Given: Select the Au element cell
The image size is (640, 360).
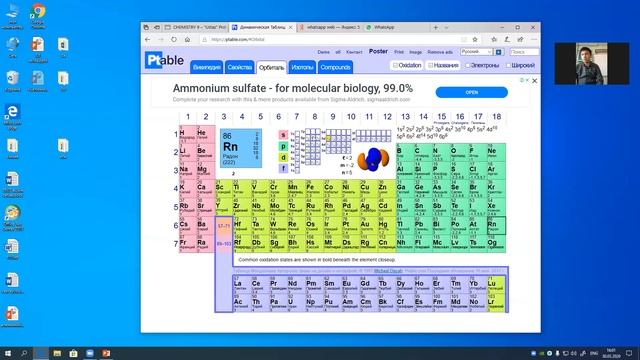Looking at the screenshot, I should [x=369, y=226].
